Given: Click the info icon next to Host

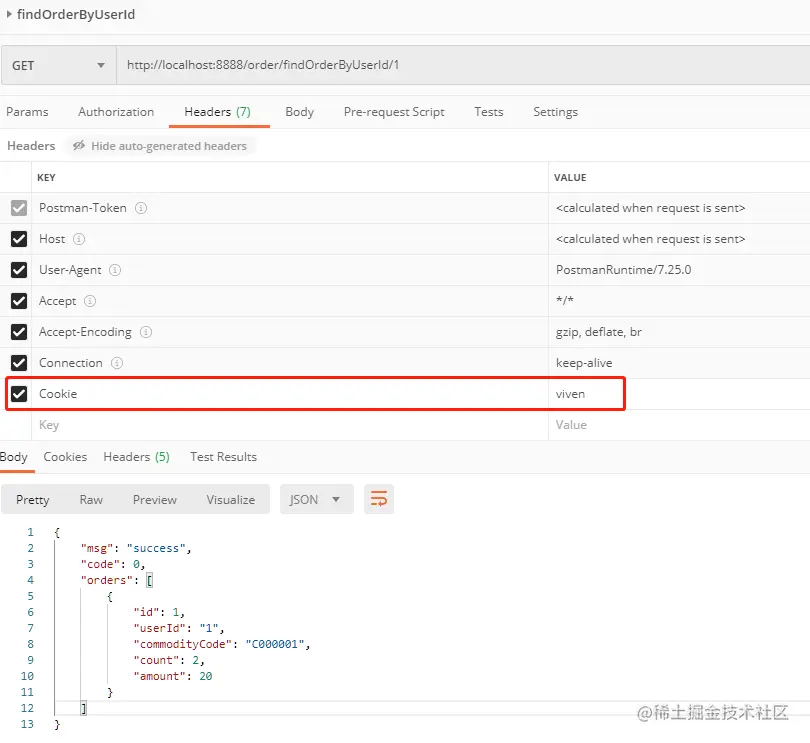Looking at the screenshot, I should click(79, 239).
